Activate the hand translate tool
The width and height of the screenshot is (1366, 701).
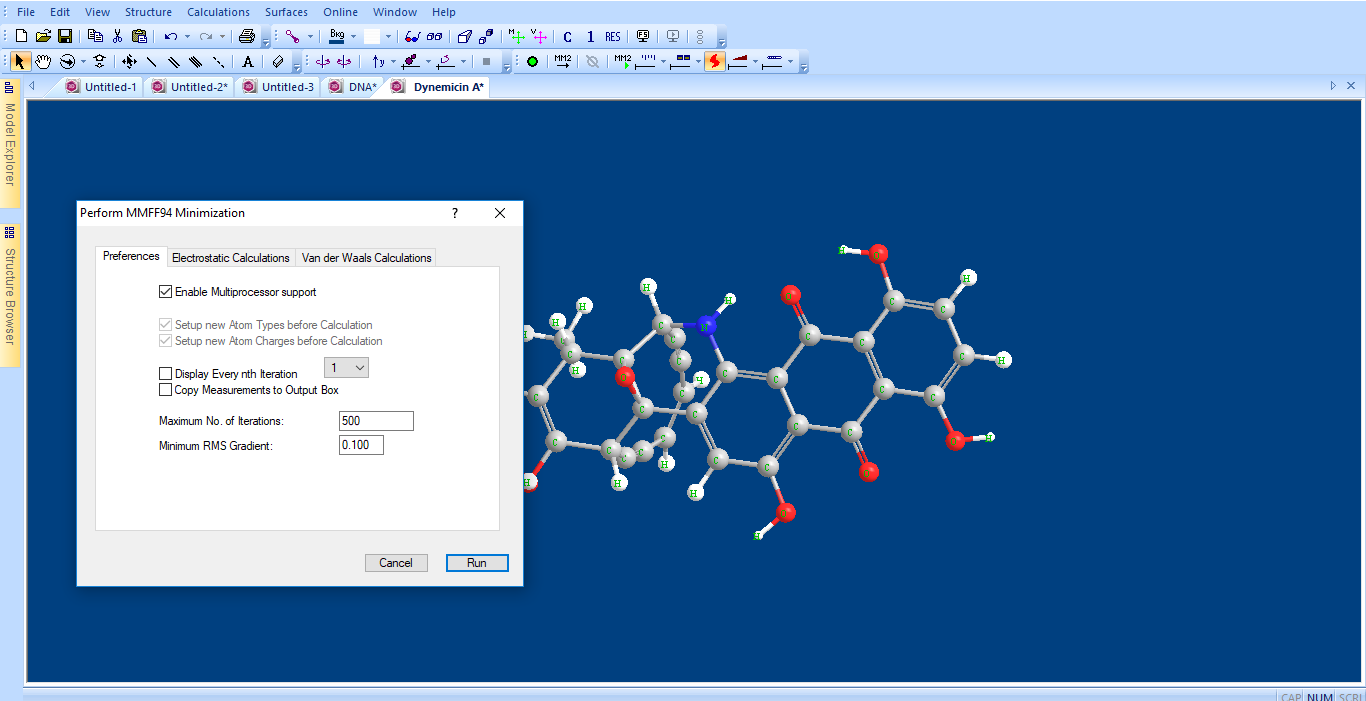43,62
